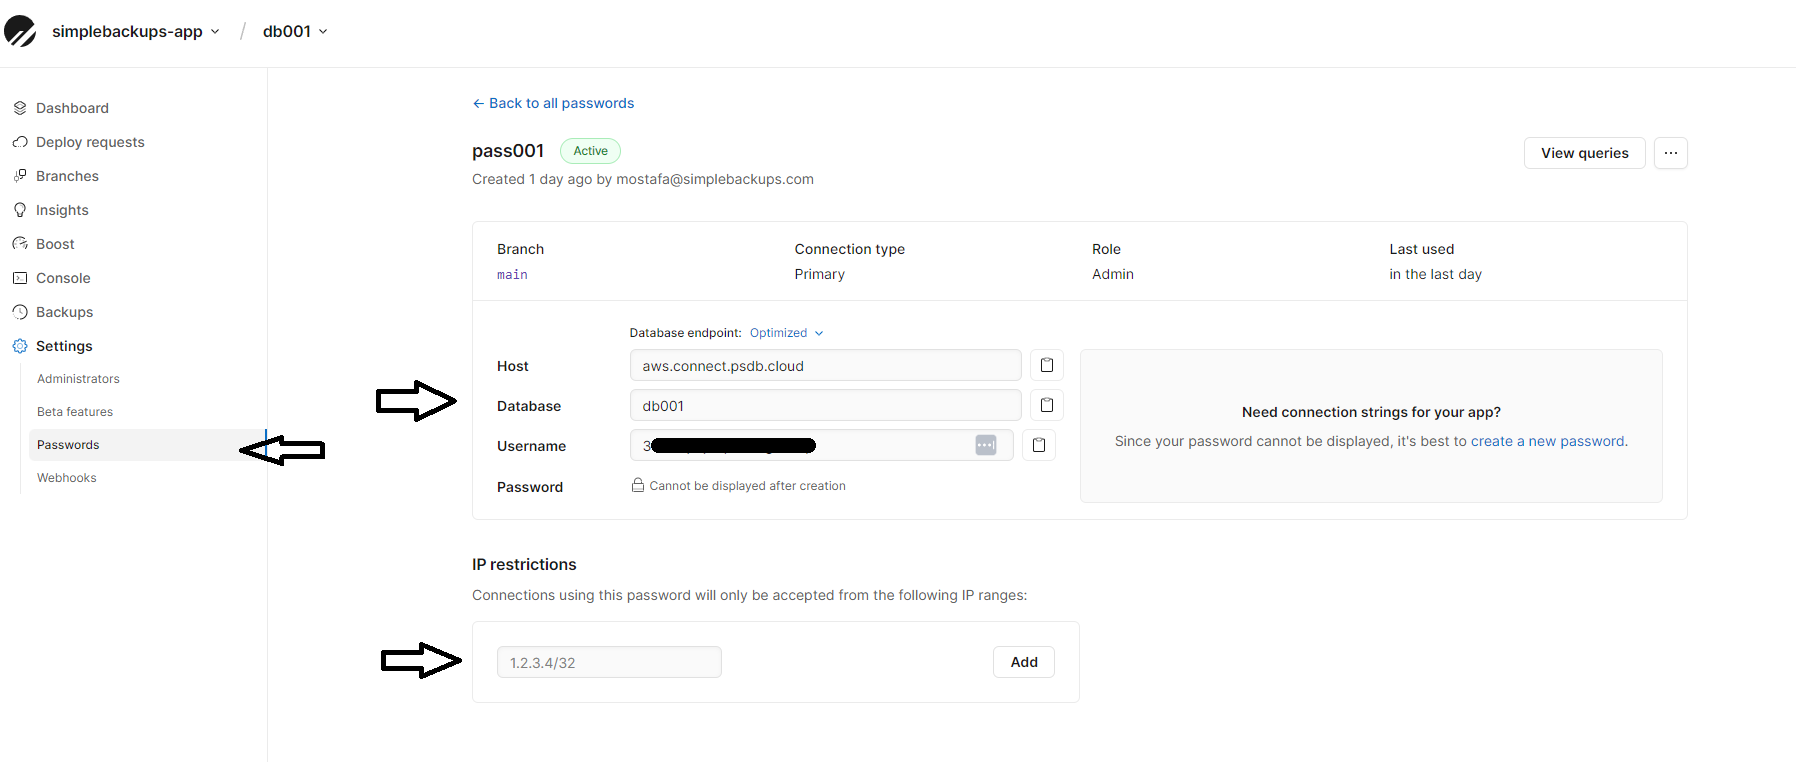Go to Backups in the sidebar
Image resolution: width=1796 pixels, height=762 pixels.
pos(64,312)
